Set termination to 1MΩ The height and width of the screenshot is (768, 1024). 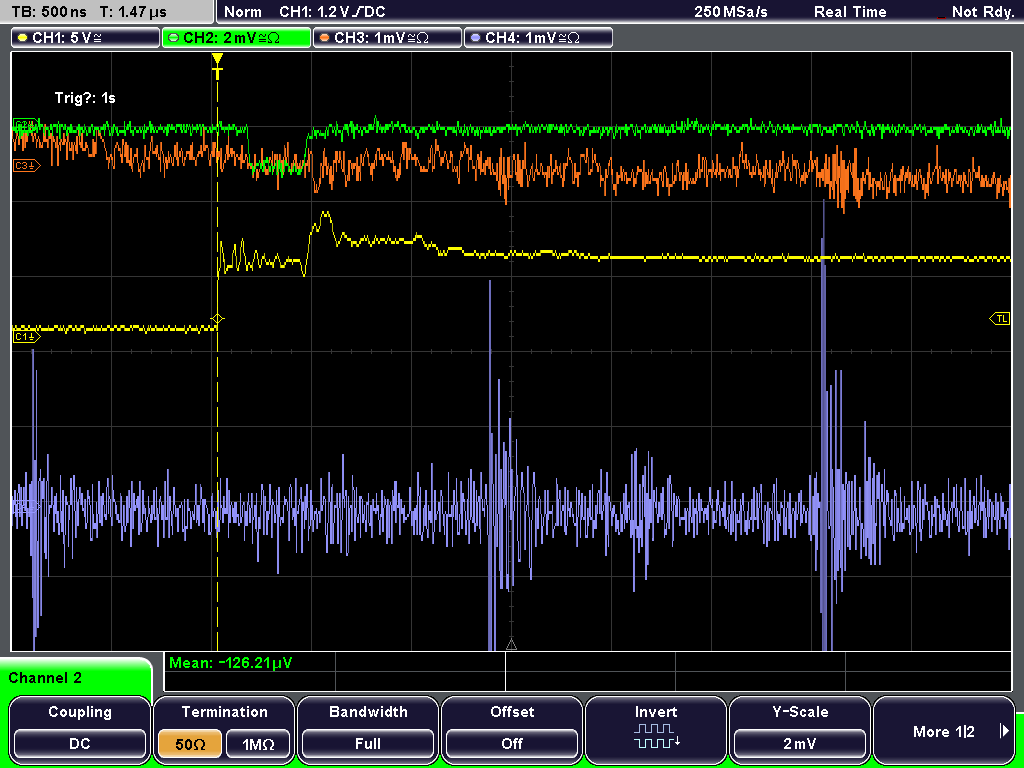coord(258,744)
